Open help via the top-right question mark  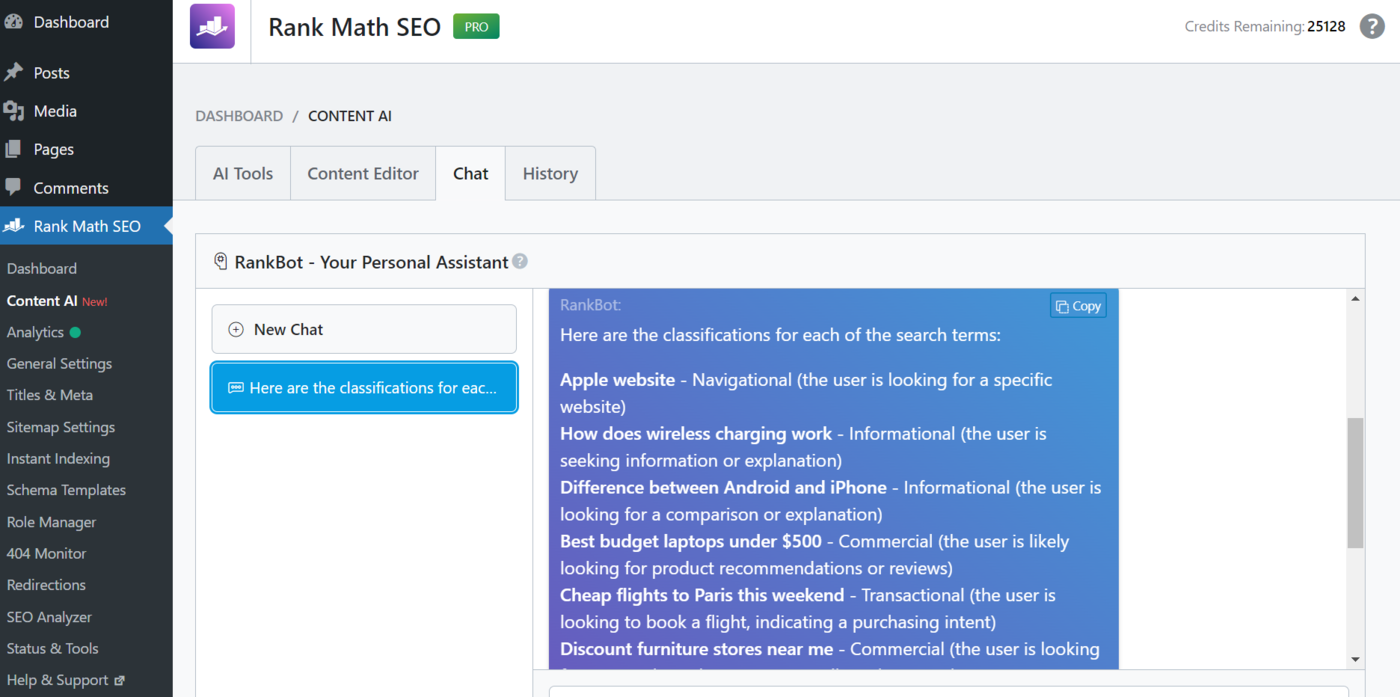1372,27
